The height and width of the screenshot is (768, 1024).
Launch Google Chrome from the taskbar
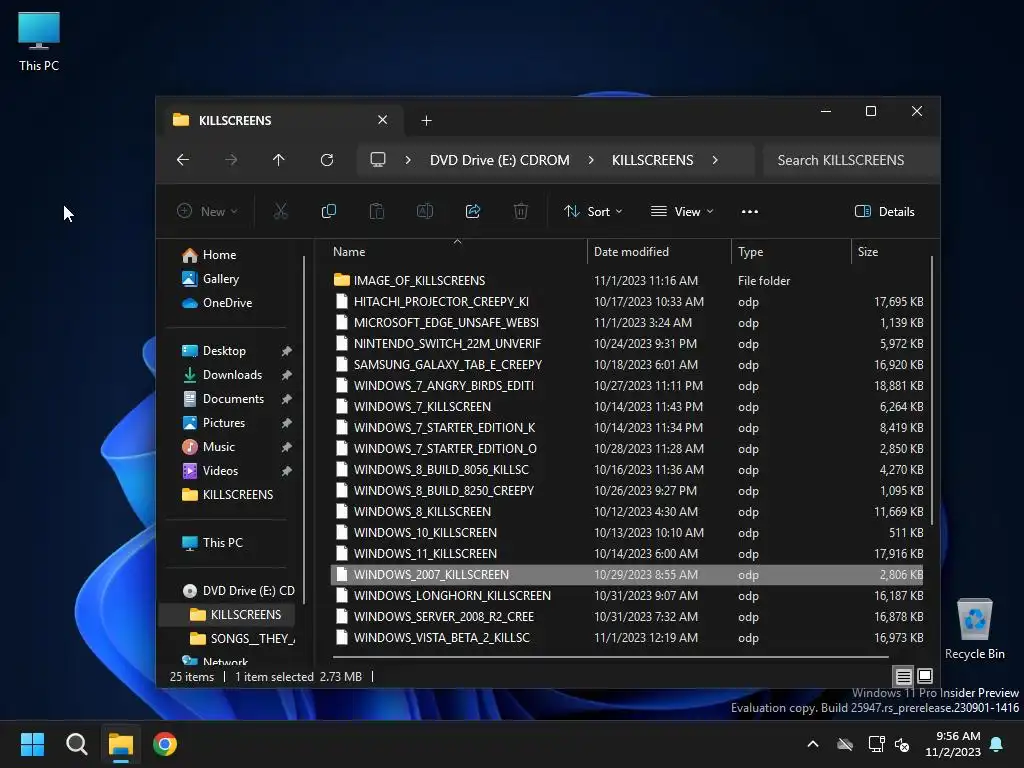[165, 744]
